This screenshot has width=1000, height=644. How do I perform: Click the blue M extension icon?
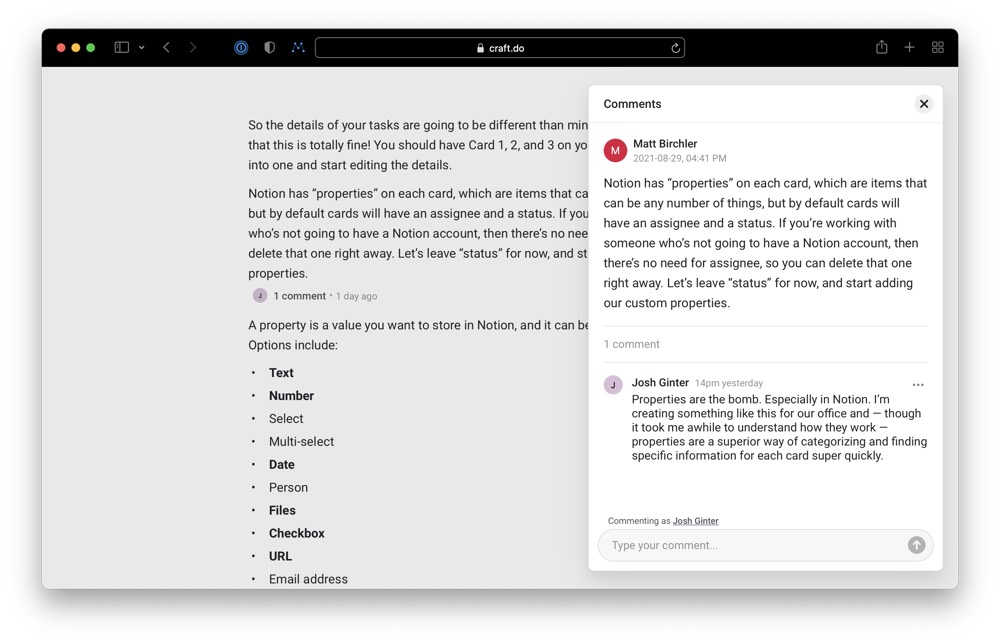click(298, 47)
